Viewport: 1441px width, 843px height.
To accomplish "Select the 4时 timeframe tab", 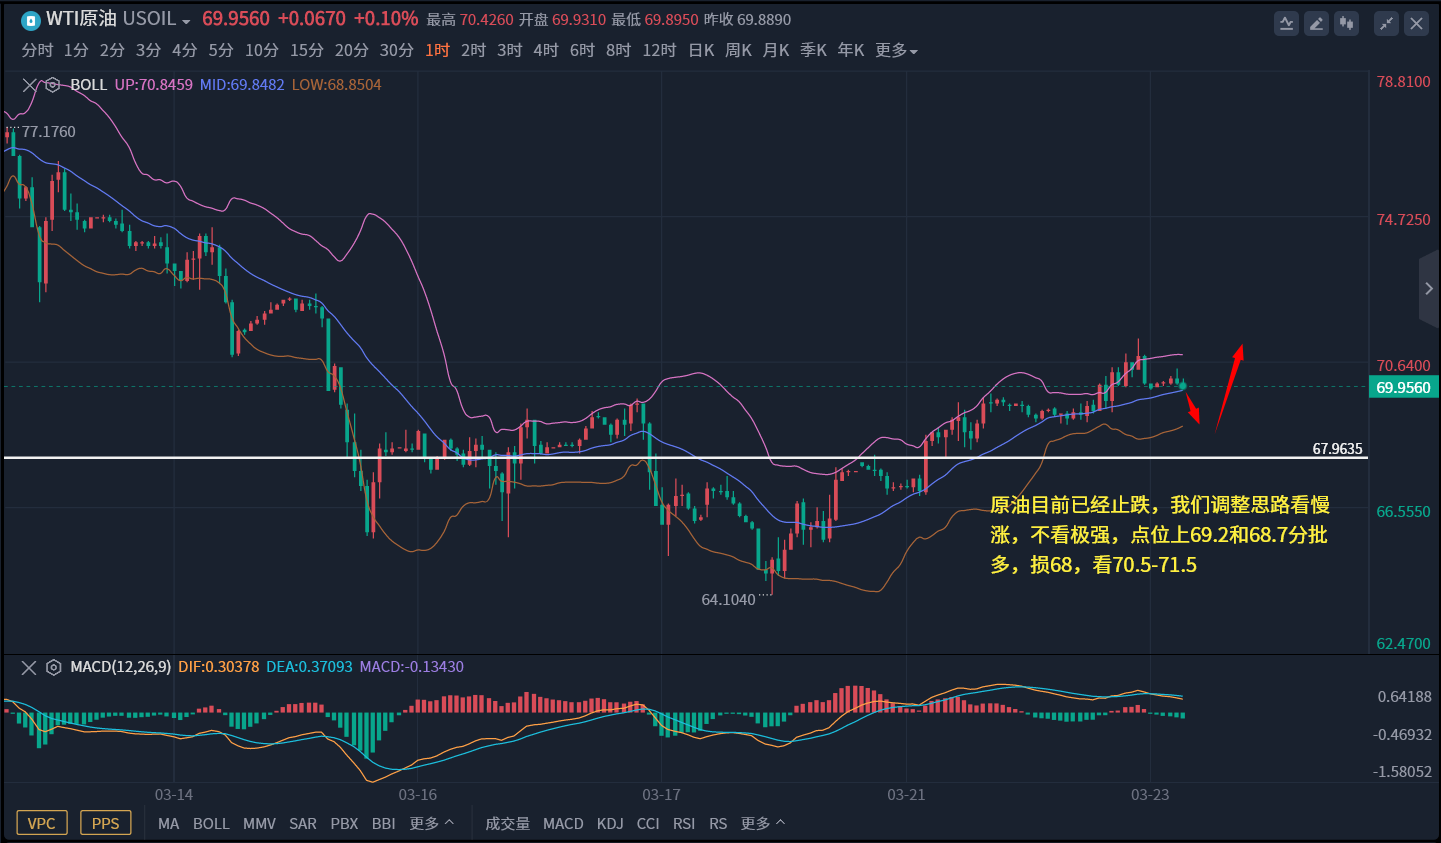I will coord(546,50).
